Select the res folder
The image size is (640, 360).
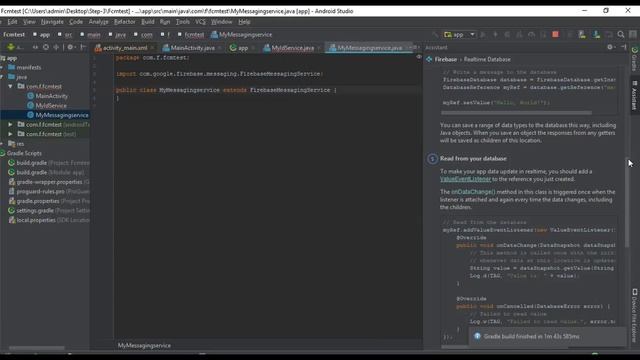pyautogui.click(x=16, y=144)
